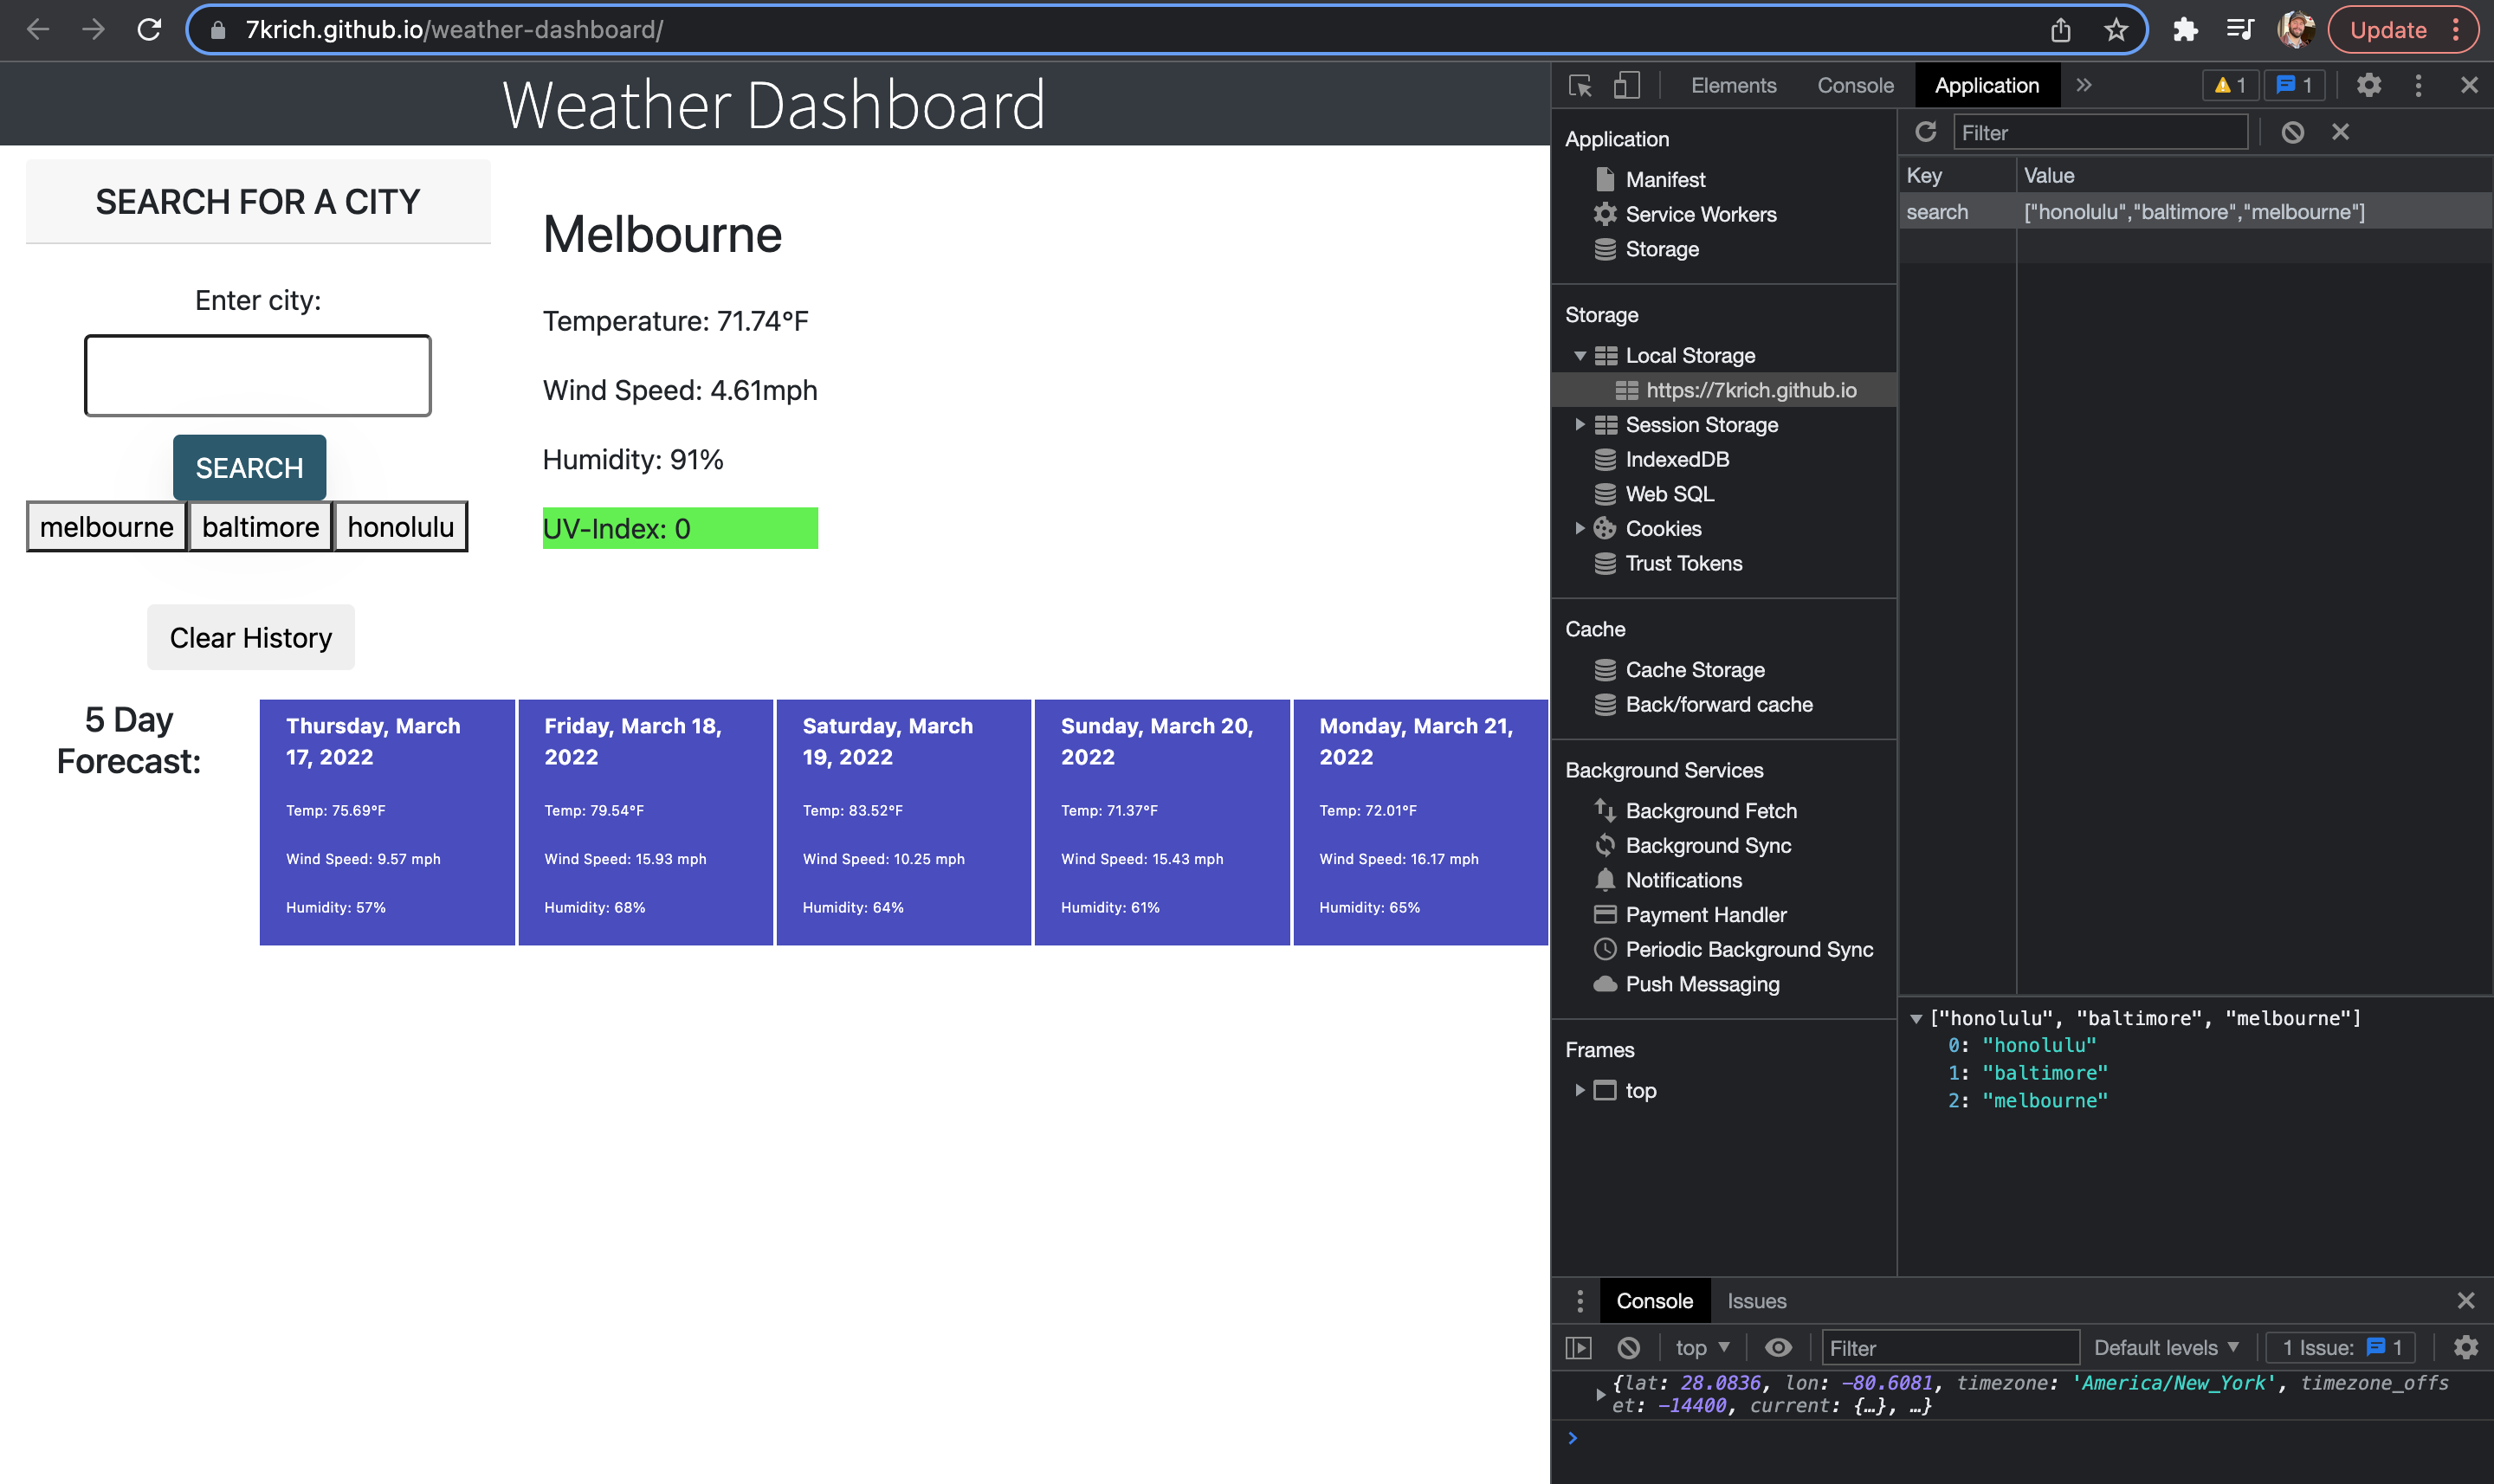The image size is (2494, 1484).
Task: Click the warnings count badge
Action: 2230,85
